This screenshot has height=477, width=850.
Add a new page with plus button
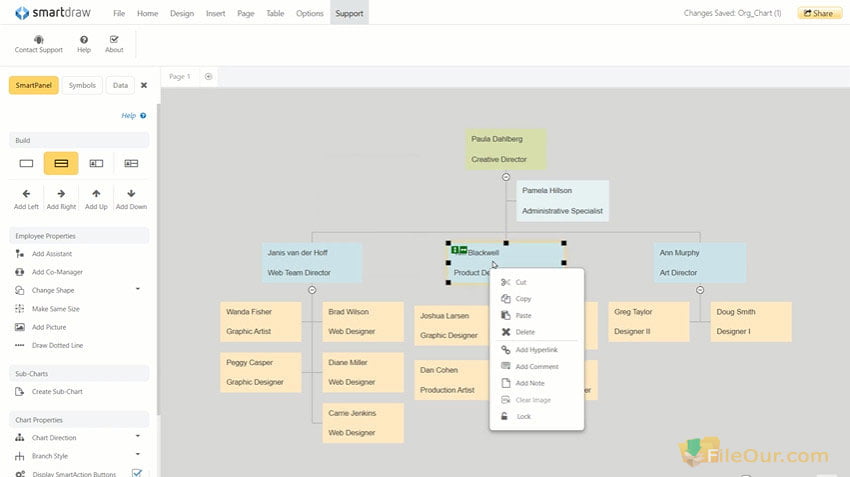208,76
